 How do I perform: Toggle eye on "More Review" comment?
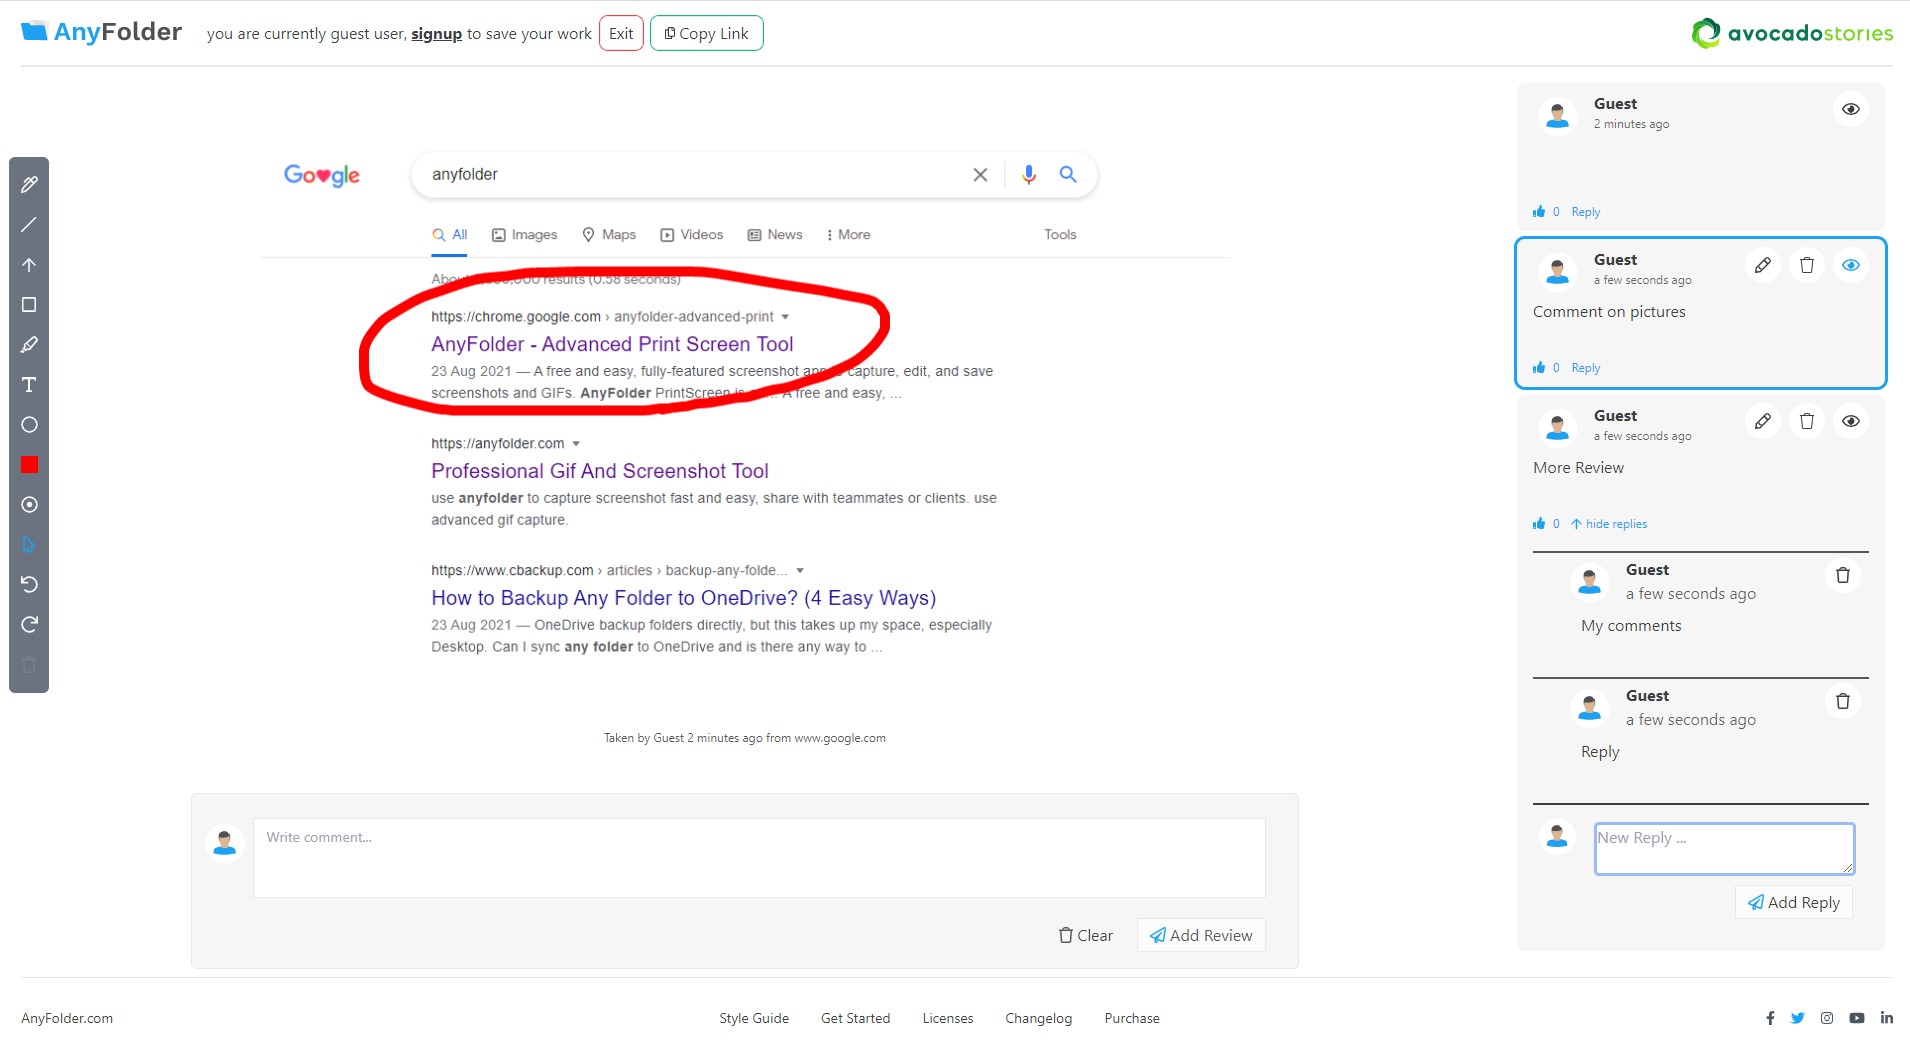pos(1851,421)
